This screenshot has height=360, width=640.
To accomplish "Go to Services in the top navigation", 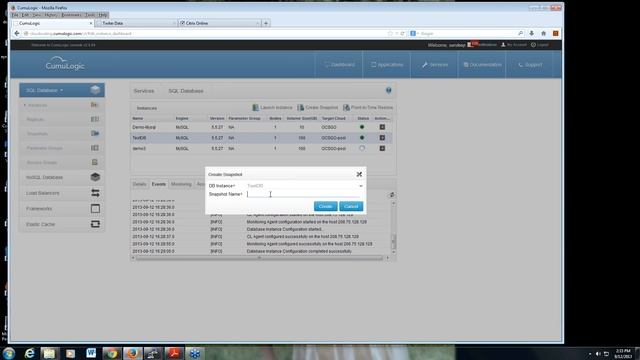I will pos(435,64).
